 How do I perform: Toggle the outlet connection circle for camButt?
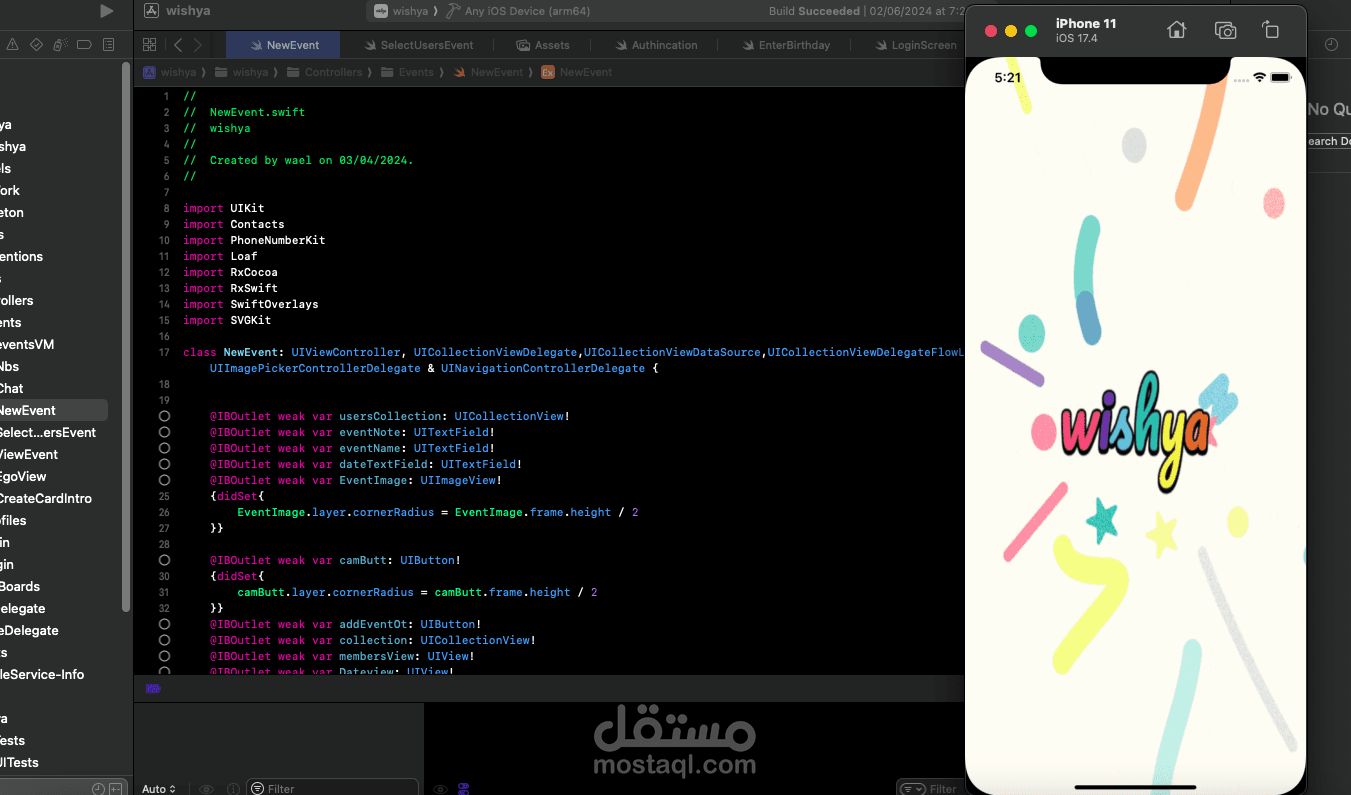[x=164, y=560]
